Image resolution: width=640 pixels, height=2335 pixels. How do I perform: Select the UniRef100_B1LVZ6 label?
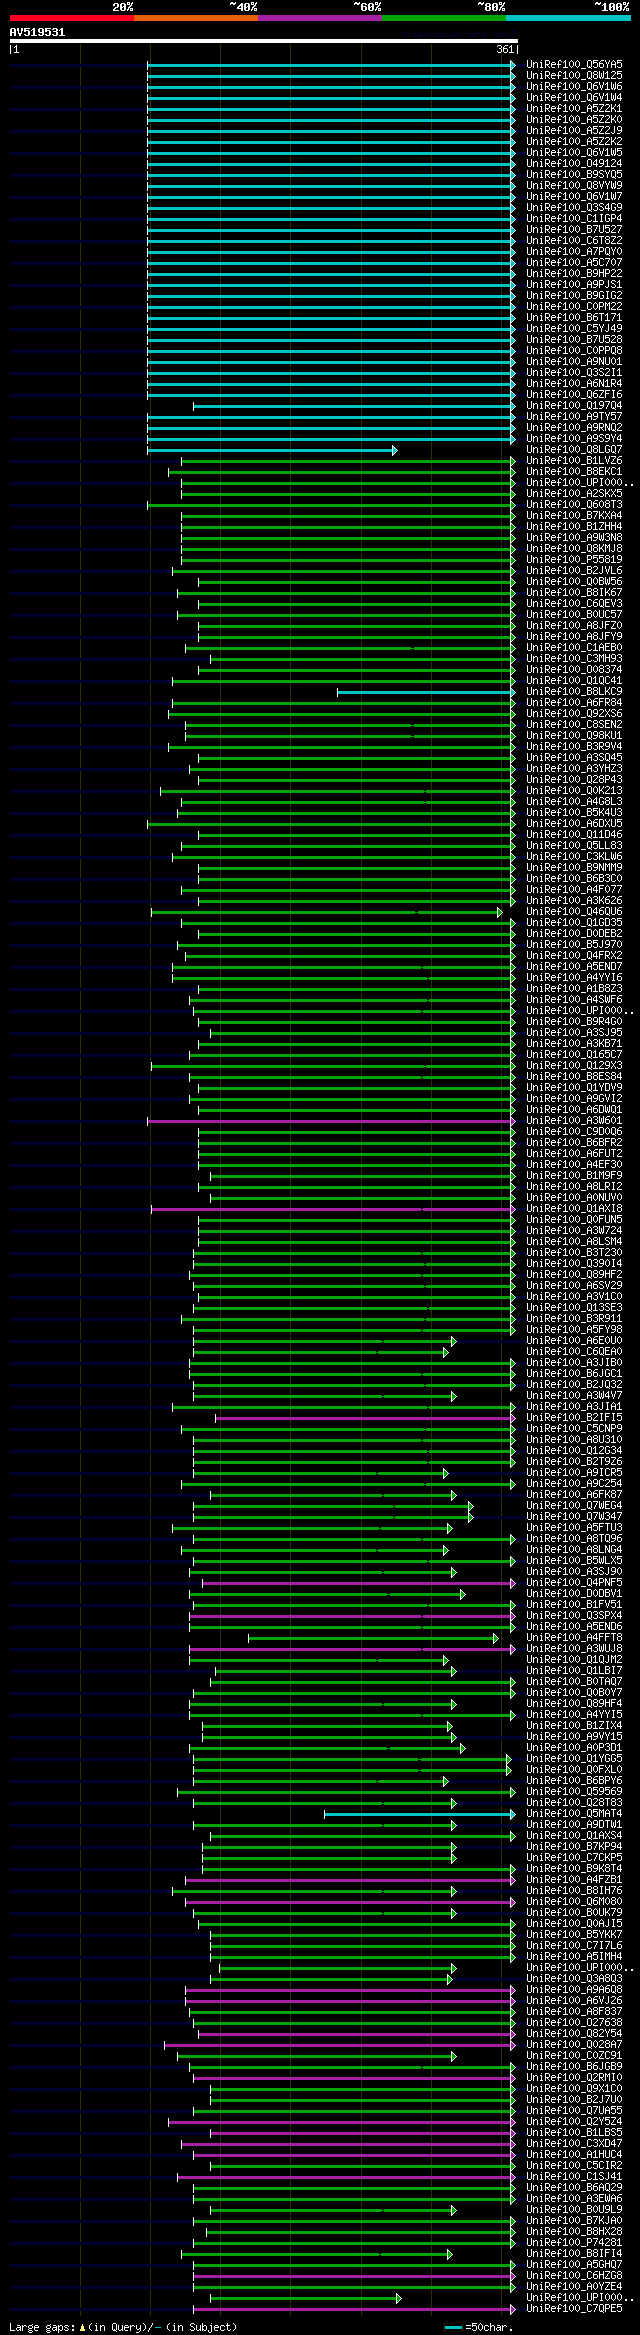[574, 461]
